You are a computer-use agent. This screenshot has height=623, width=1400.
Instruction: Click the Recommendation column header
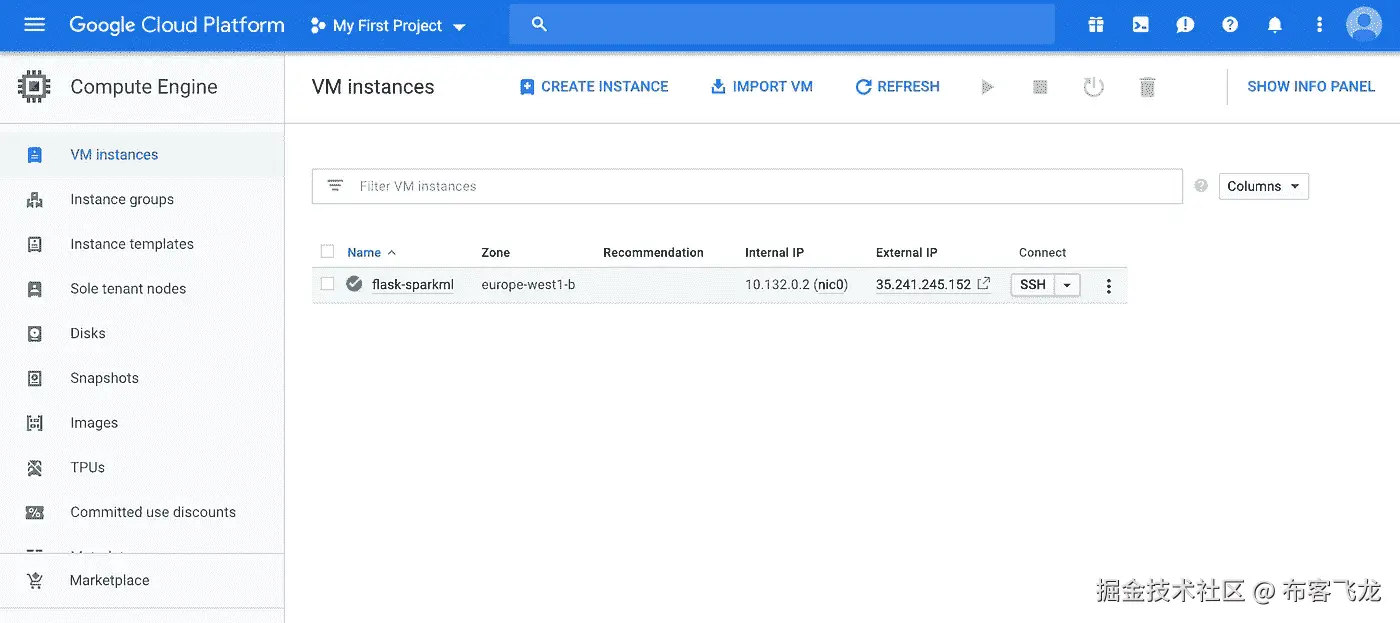653,253
